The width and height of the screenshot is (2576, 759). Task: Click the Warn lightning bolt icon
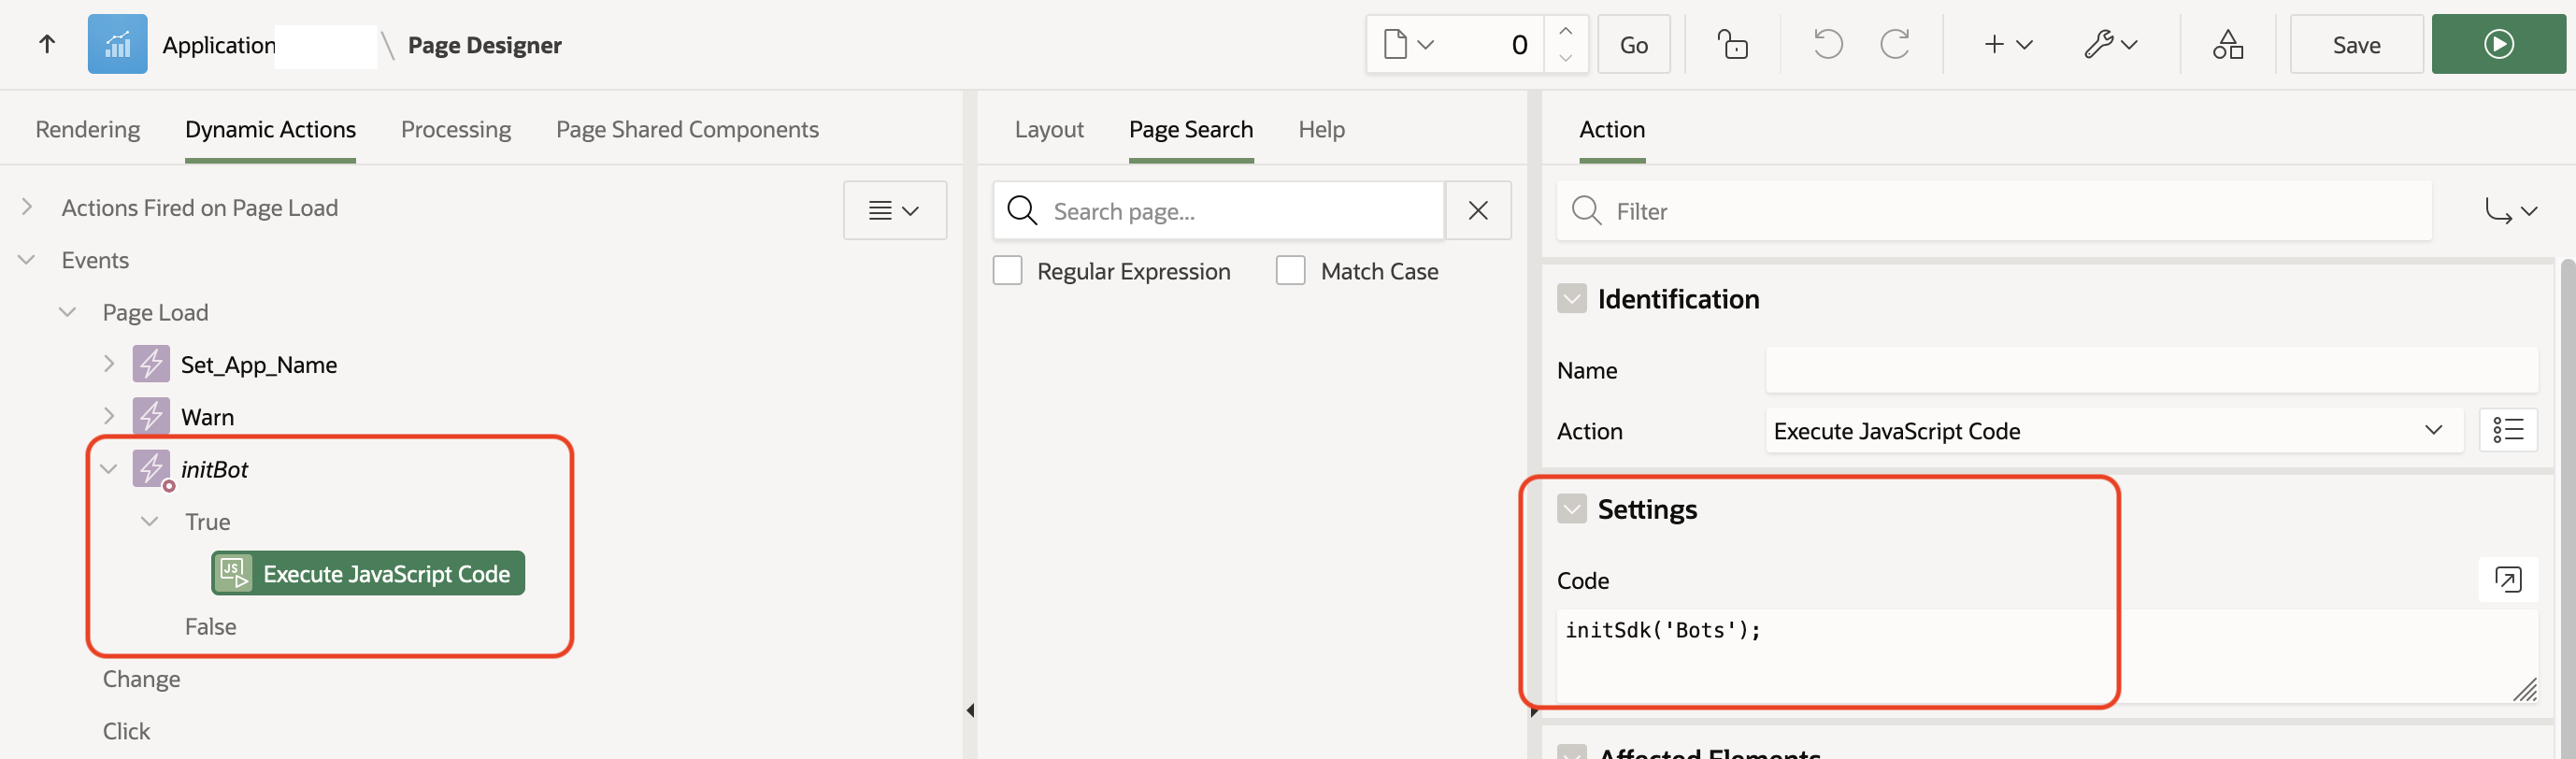coord(151,416)
